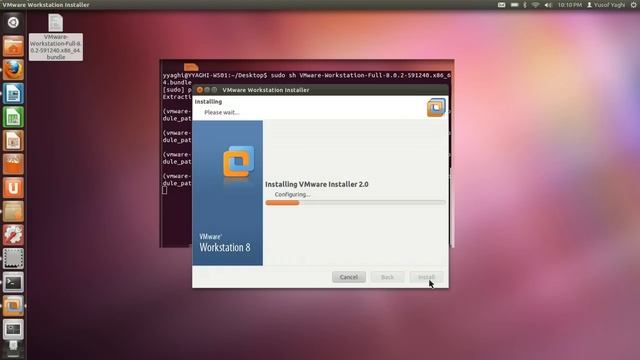
Task: Open the sound volume indicator
Action: pyautogui.click(x=548, y=5)
